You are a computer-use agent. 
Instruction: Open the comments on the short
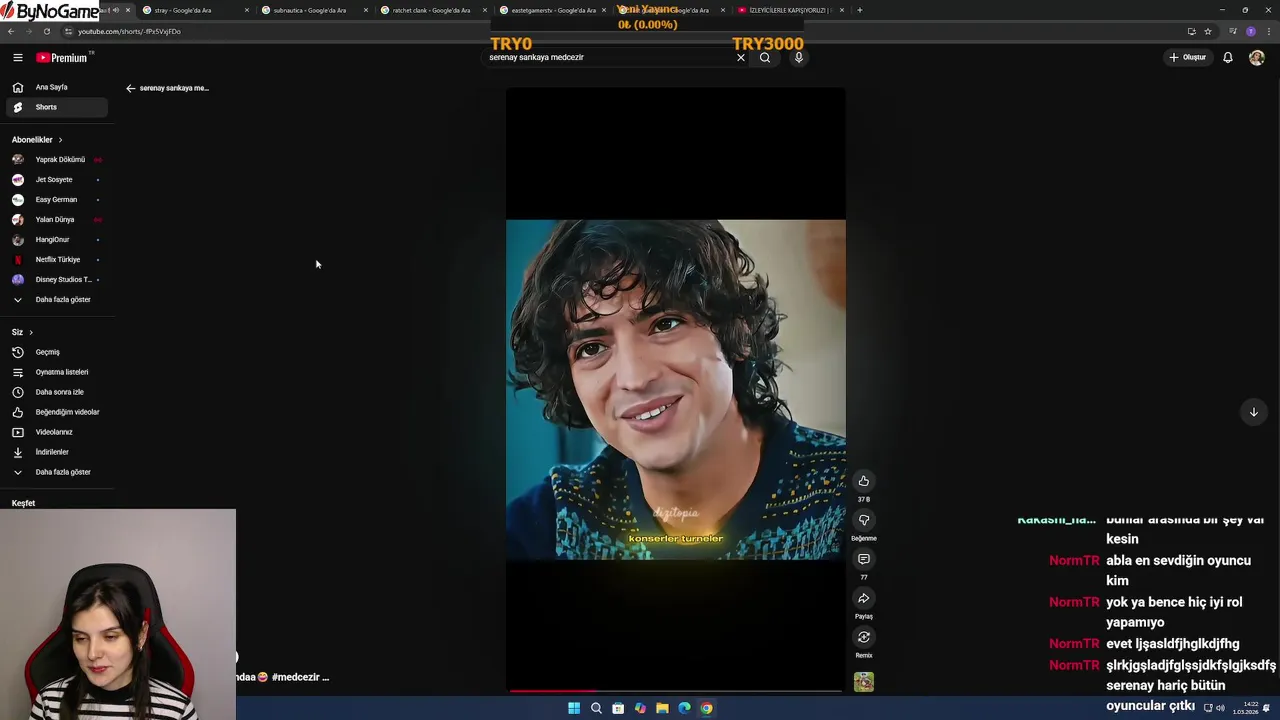coord(864,559)
